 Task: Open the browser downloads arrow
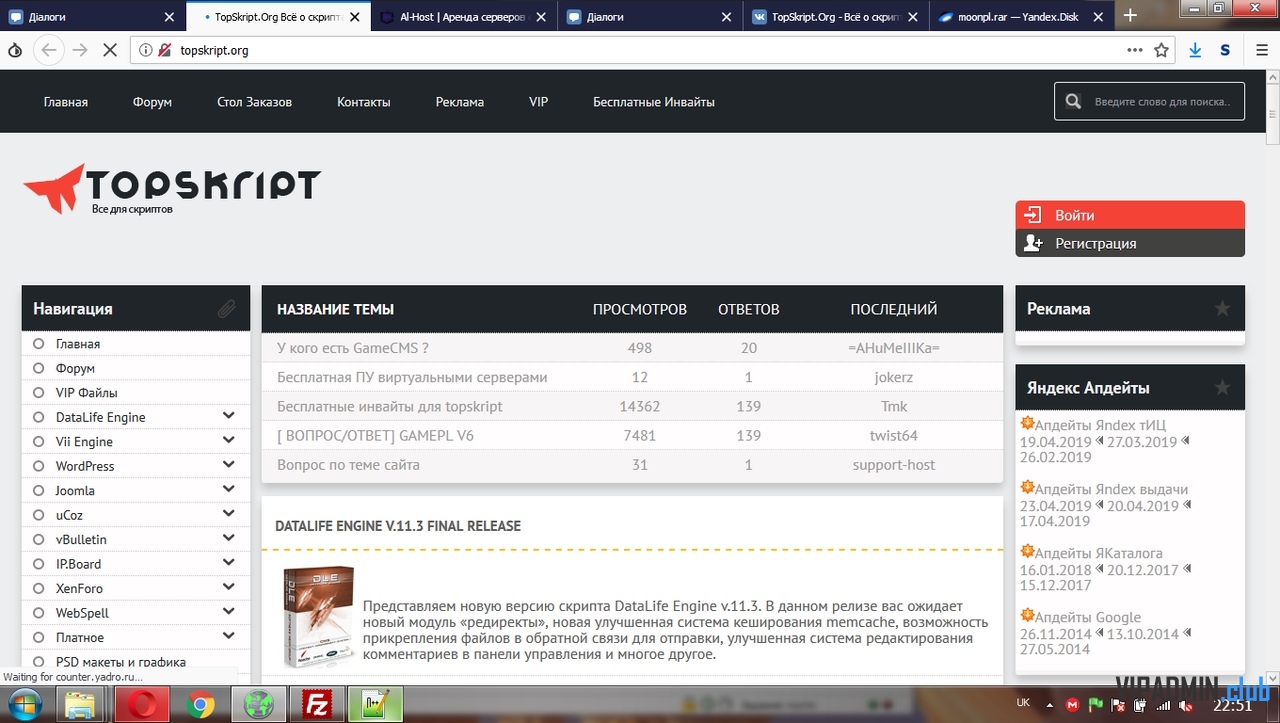click(1195, 50)
